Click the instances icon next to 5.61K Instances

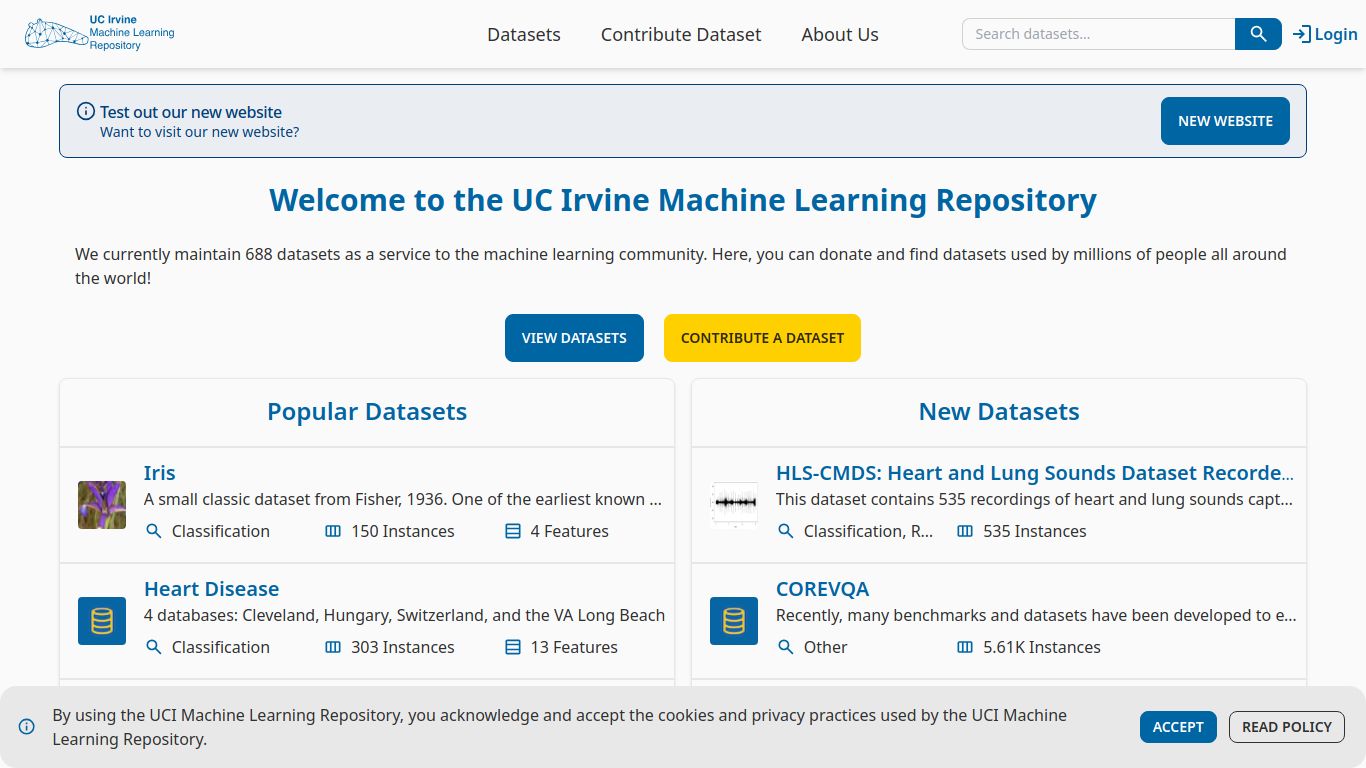pyautogui.click(x=964, y=647)
